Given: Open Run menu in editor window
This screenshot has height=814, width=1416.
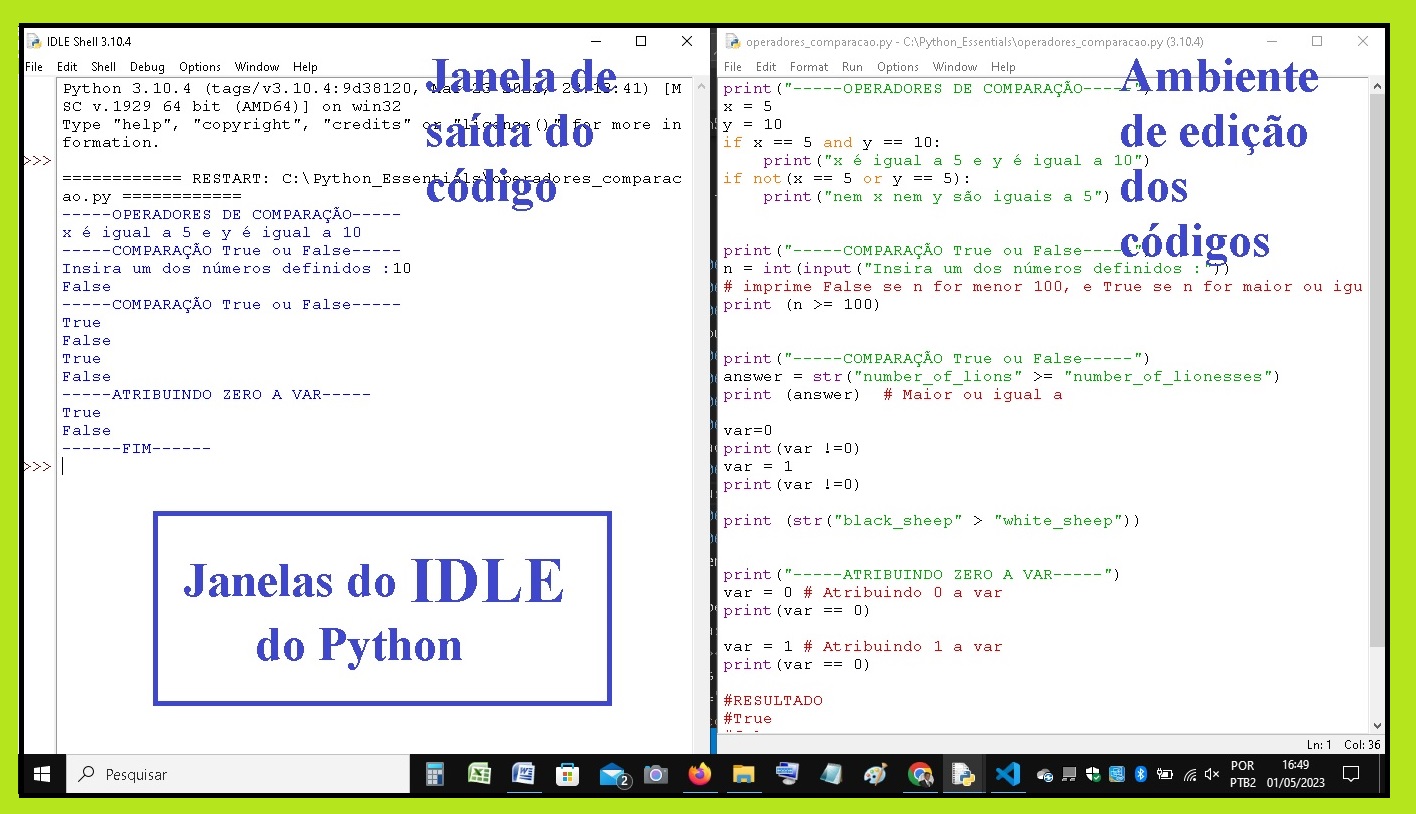Looking at the screenshot, I should [x=852, y=67].
